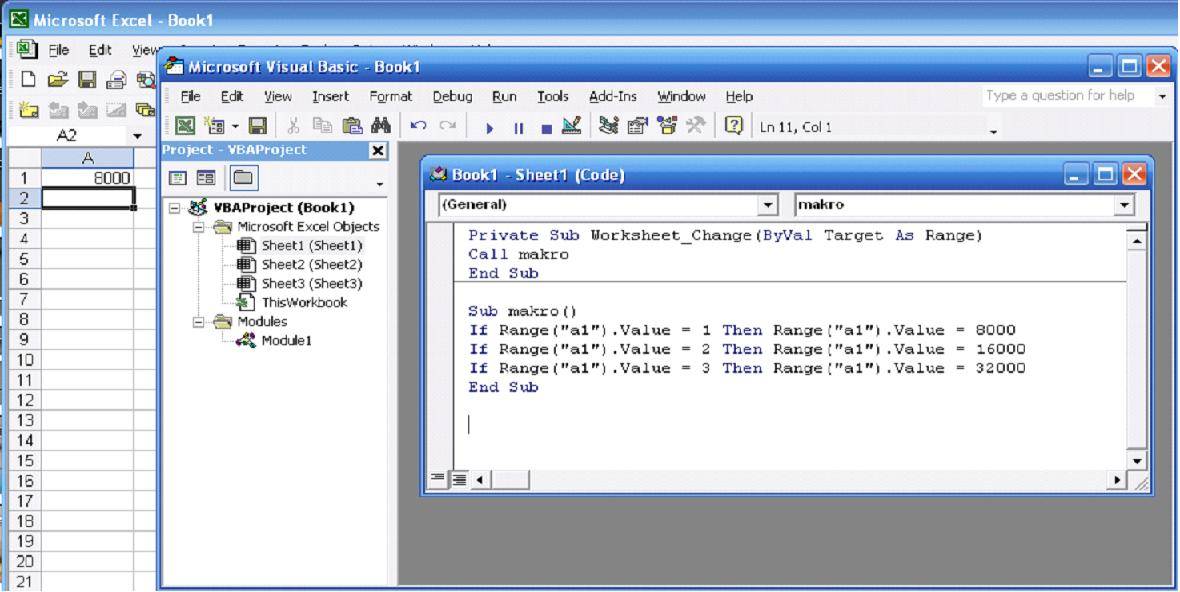Save Book1 from VBA toolbar
The width and height of the screenshot is (1180, 592).
click(258, 126)
